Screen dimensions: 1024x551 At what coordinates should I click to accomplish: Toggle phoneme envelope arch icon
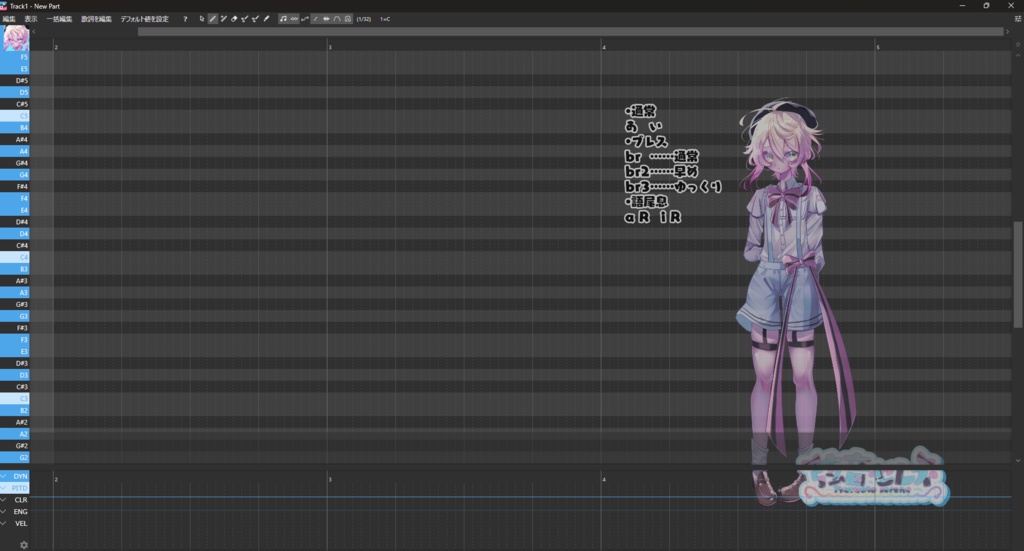pyautogui.click(x=337, y=19)
